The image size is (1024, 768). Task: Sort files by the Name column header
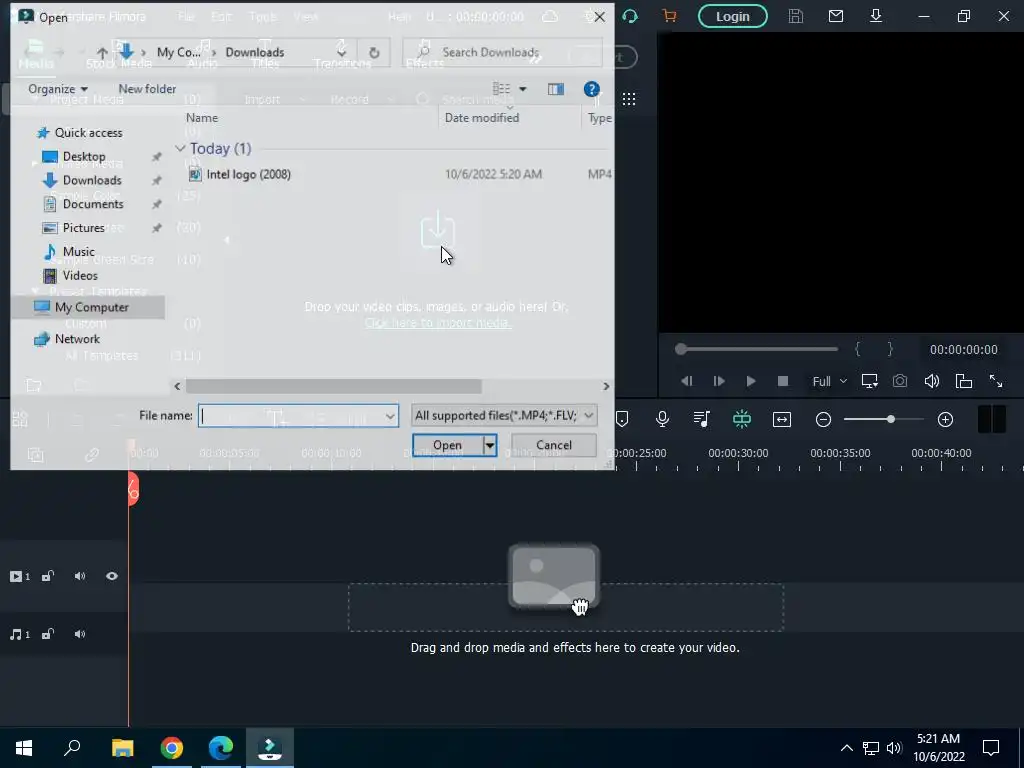point(202,118)
